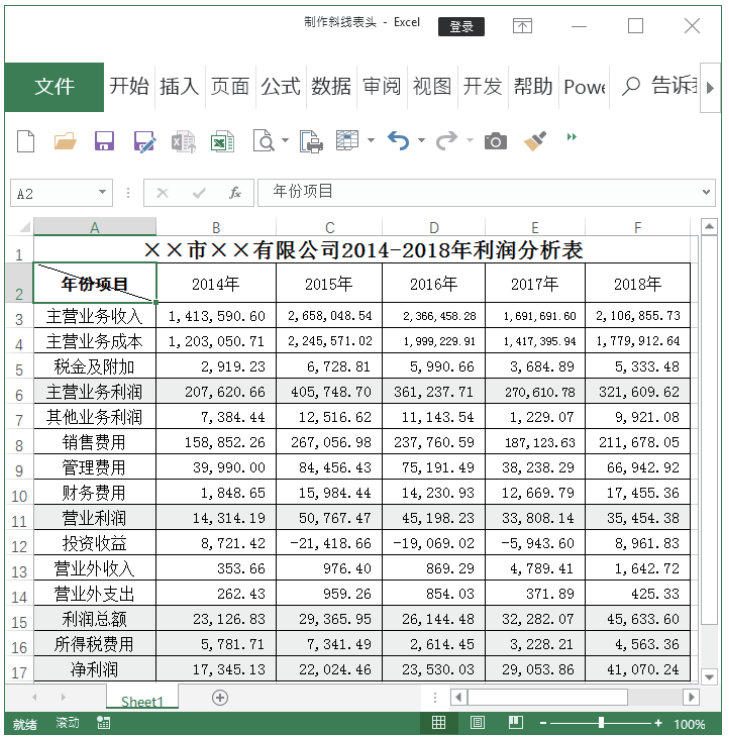Switch to the 视图 View tab
This screenshot has width=729, height=743.
pyautogui.click(x=432, y=87)
